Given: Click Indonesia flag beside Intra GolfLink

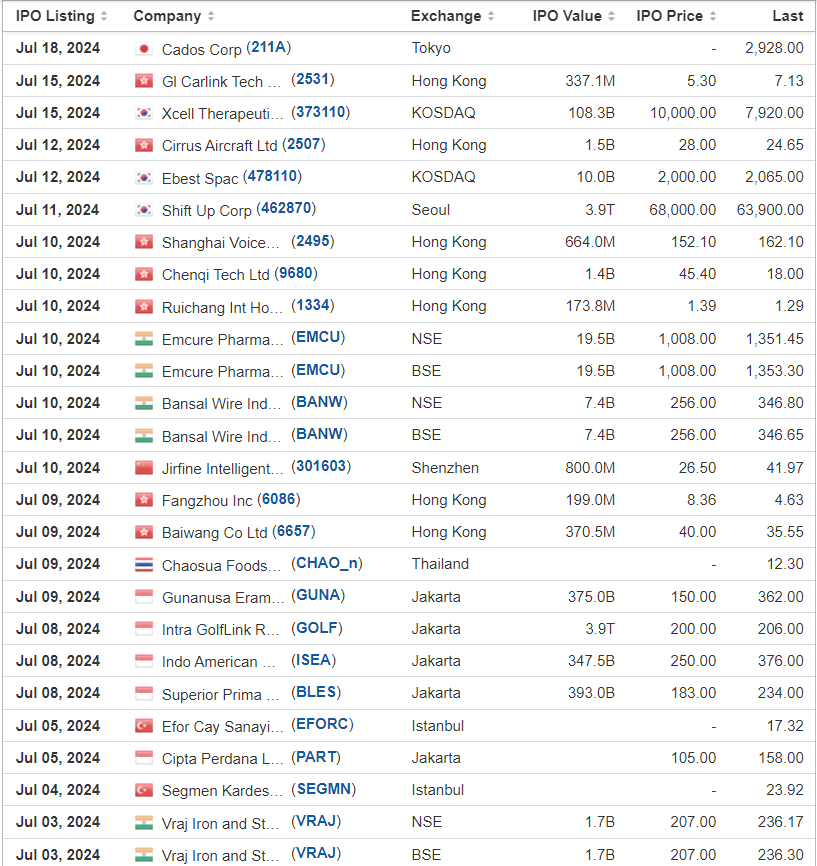Looking at the screenshot, I should [x=144, y=629].
